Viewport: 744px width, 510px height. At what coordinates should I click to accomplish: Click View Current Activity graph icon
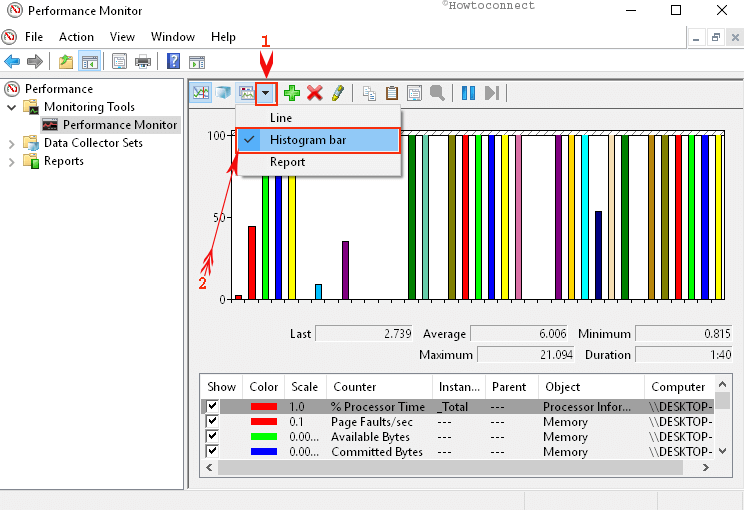pyautogui.click(x=201, y=93)
